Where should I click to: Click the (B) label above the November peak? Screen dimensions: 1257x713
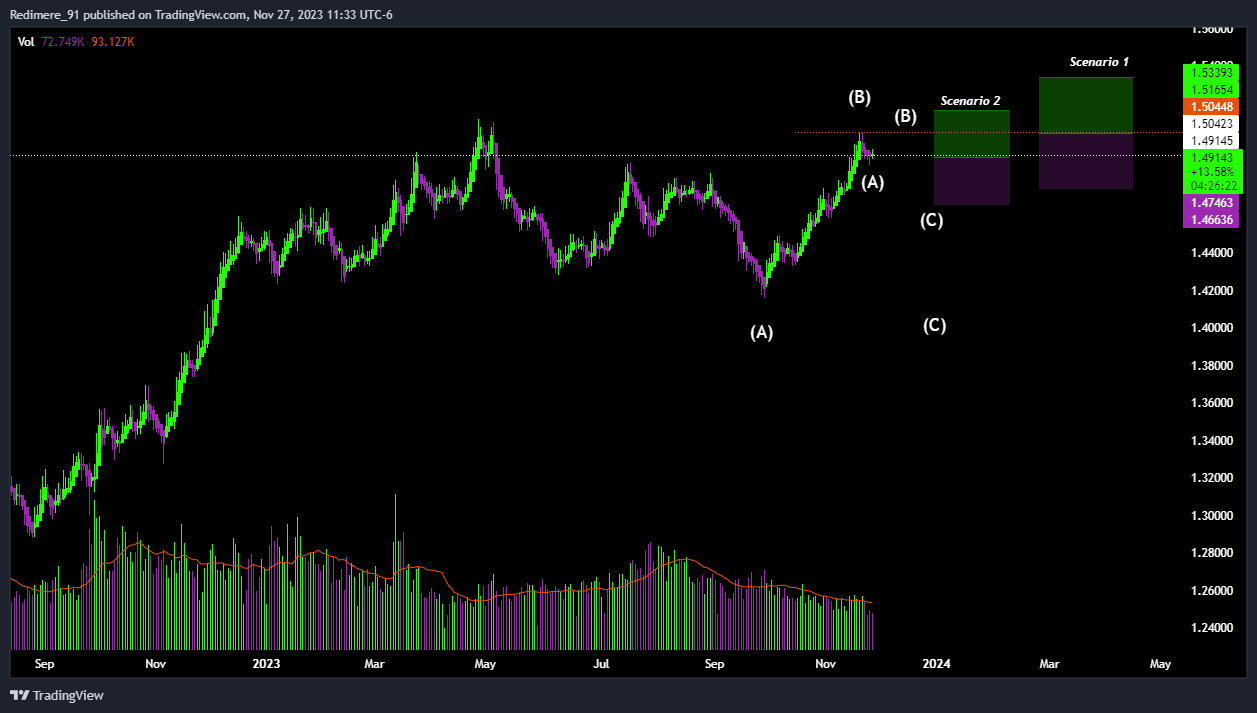pyautogui.click(x=860, y=97)
